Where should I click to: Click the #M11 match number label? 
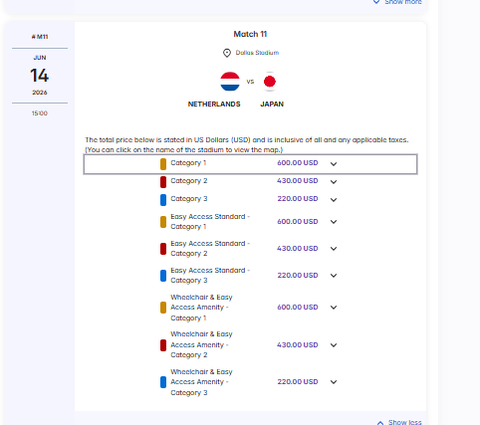(40, 37)
